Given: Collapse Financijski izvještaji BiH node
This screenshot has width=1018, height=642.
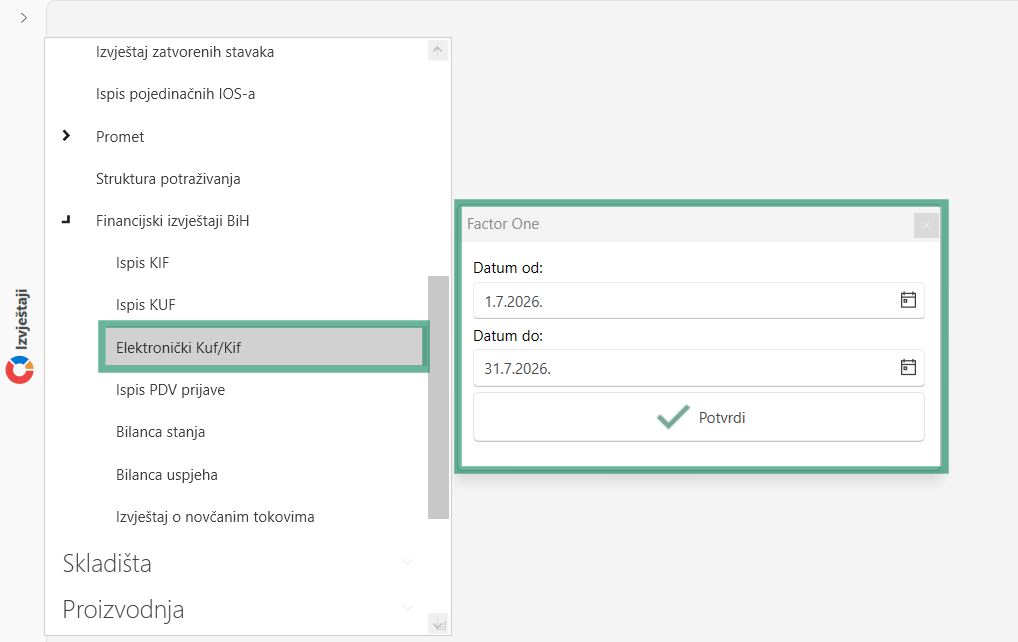Looking at the screenshot, I should pos(66,221).
